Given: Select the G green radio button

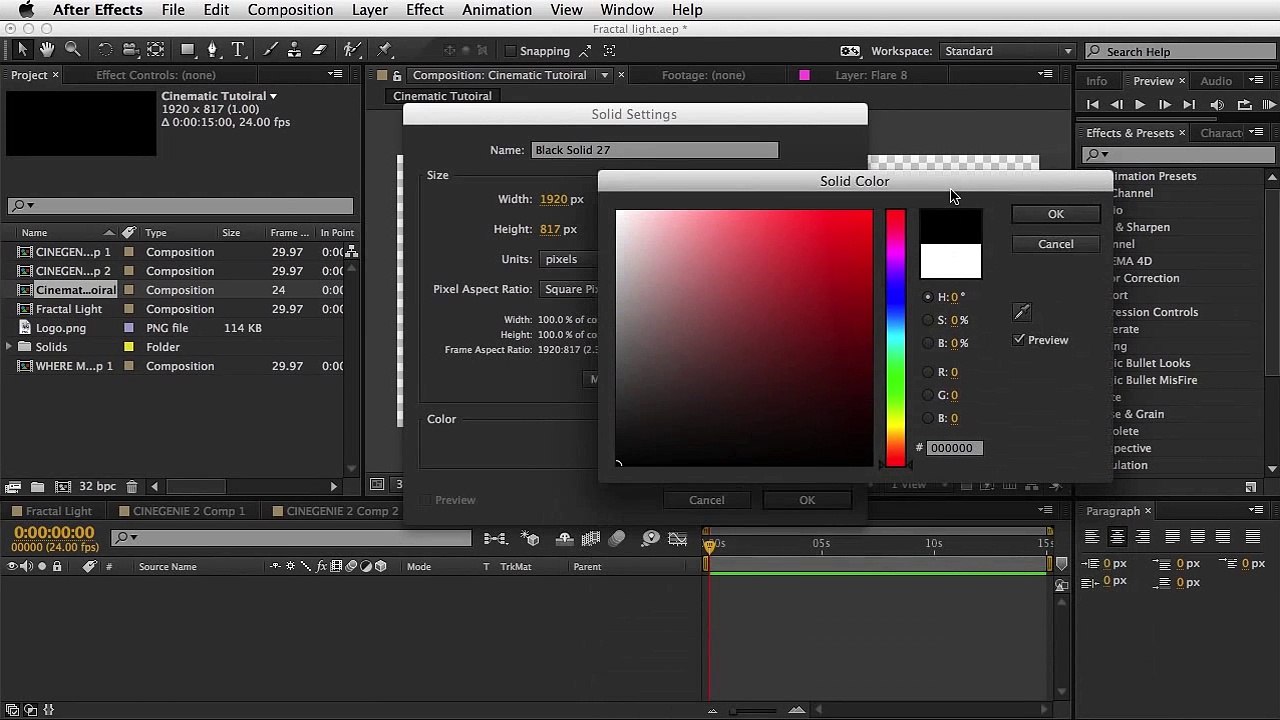Looking at the screenshot, I should 928,395.
